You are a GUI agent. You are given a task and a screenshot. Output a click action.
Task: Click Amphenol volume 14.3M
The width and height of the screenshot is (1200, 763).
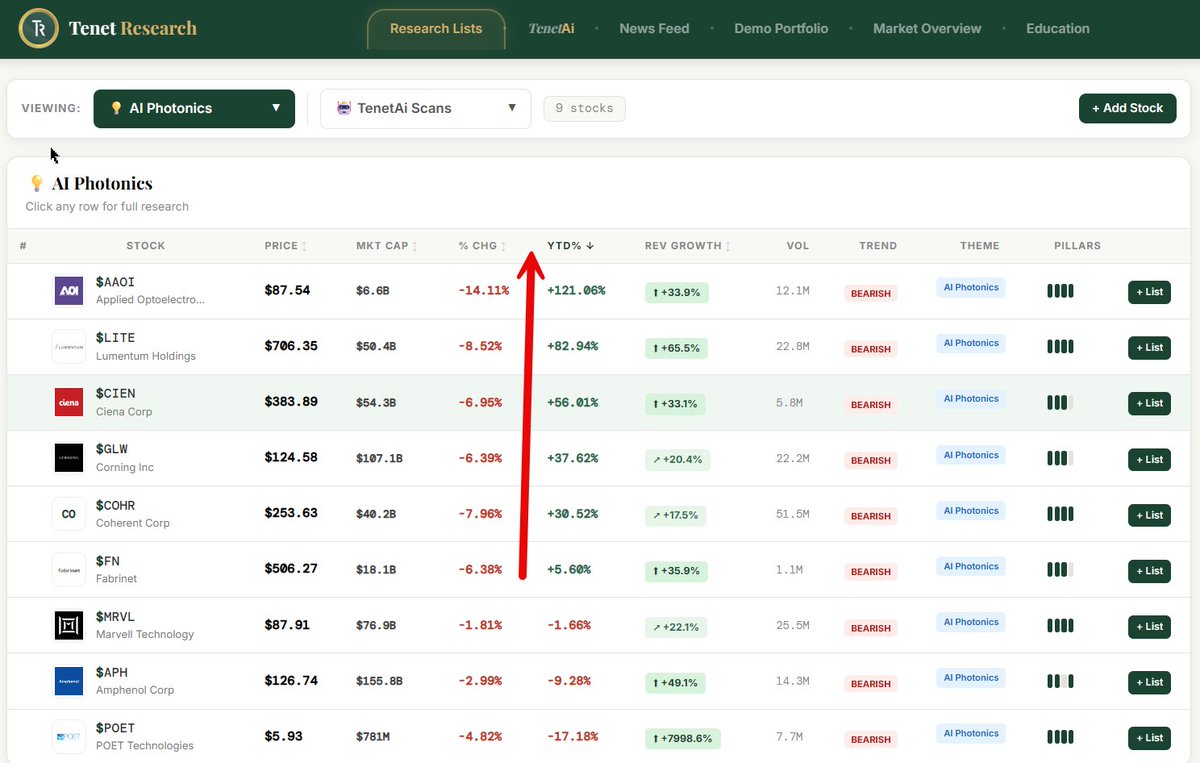pyautogui.click(x=792, y=682)
